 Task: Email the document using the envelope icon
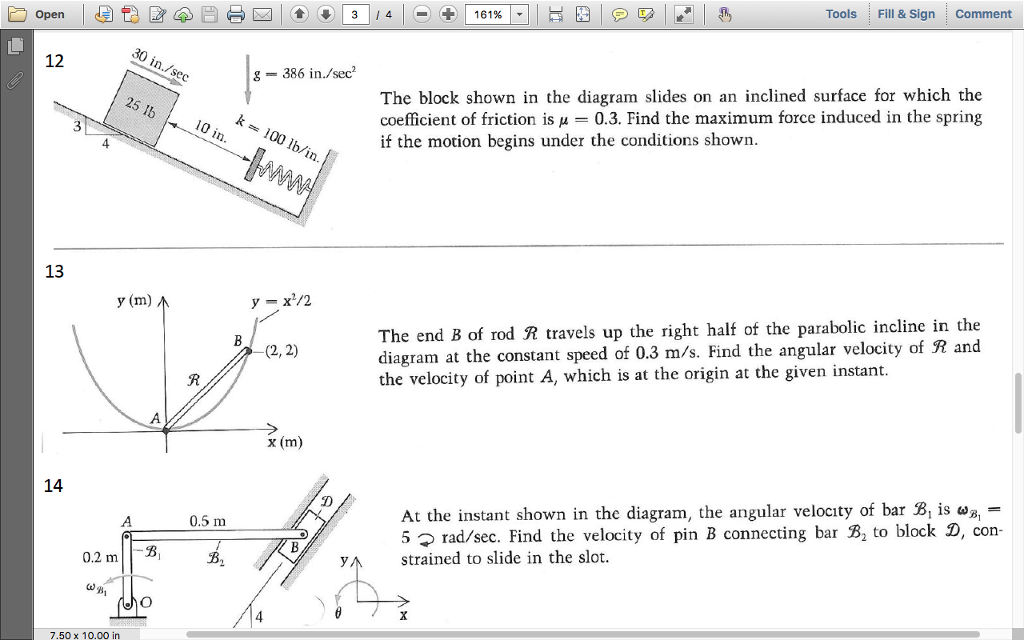pyautogui.click(x=262, y=14)
